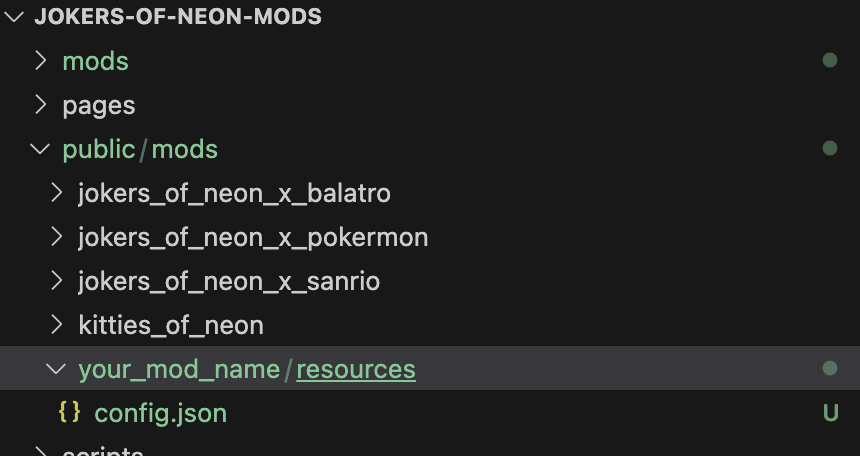The image size is (860, 456).
Task: Expand the mods folder chevron
Action: 41,60
